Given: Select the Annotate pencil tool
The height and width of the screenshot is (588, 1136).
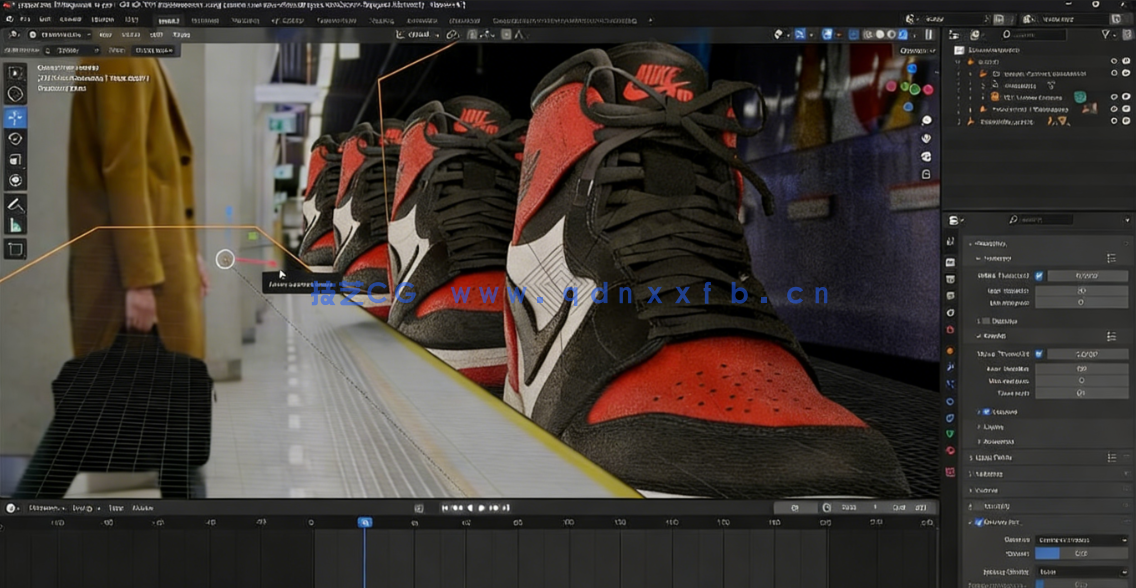Looking at the screenshot, I should (15, 204).
